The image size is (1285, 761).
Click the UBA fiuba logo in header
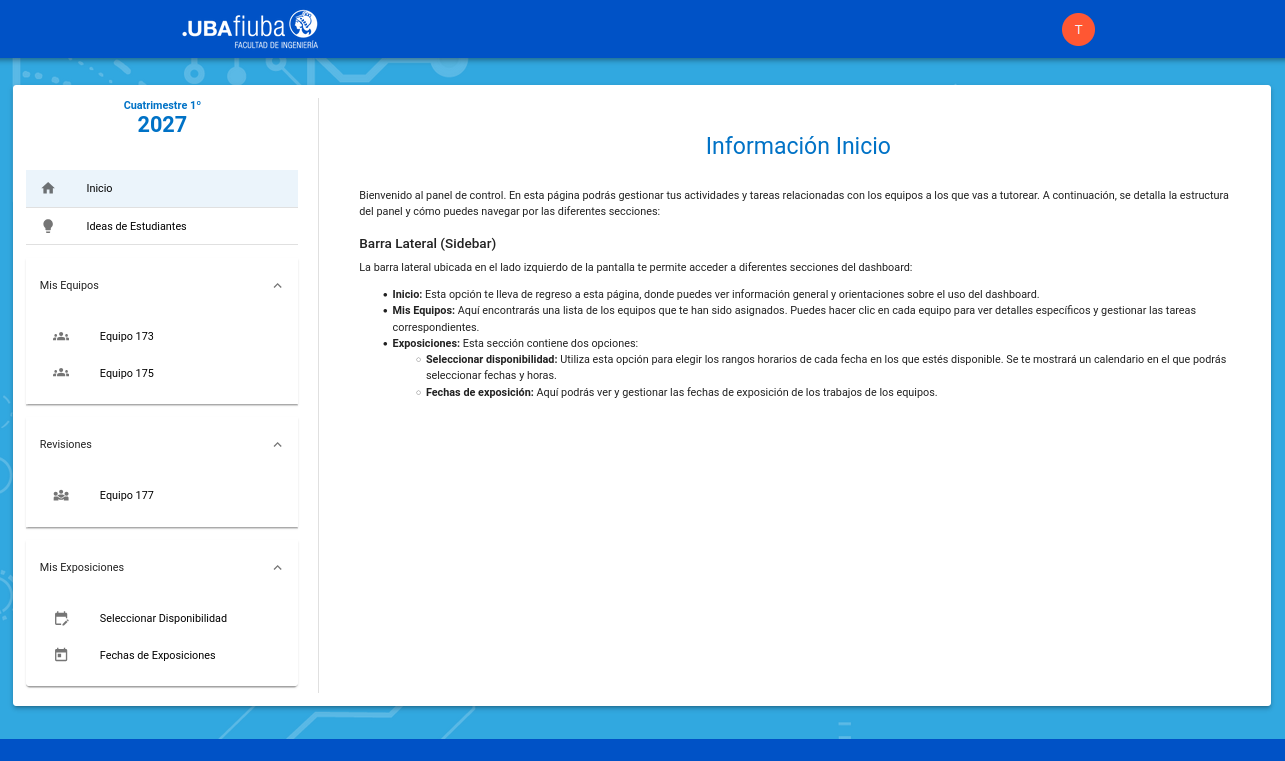tap(250, 29)
